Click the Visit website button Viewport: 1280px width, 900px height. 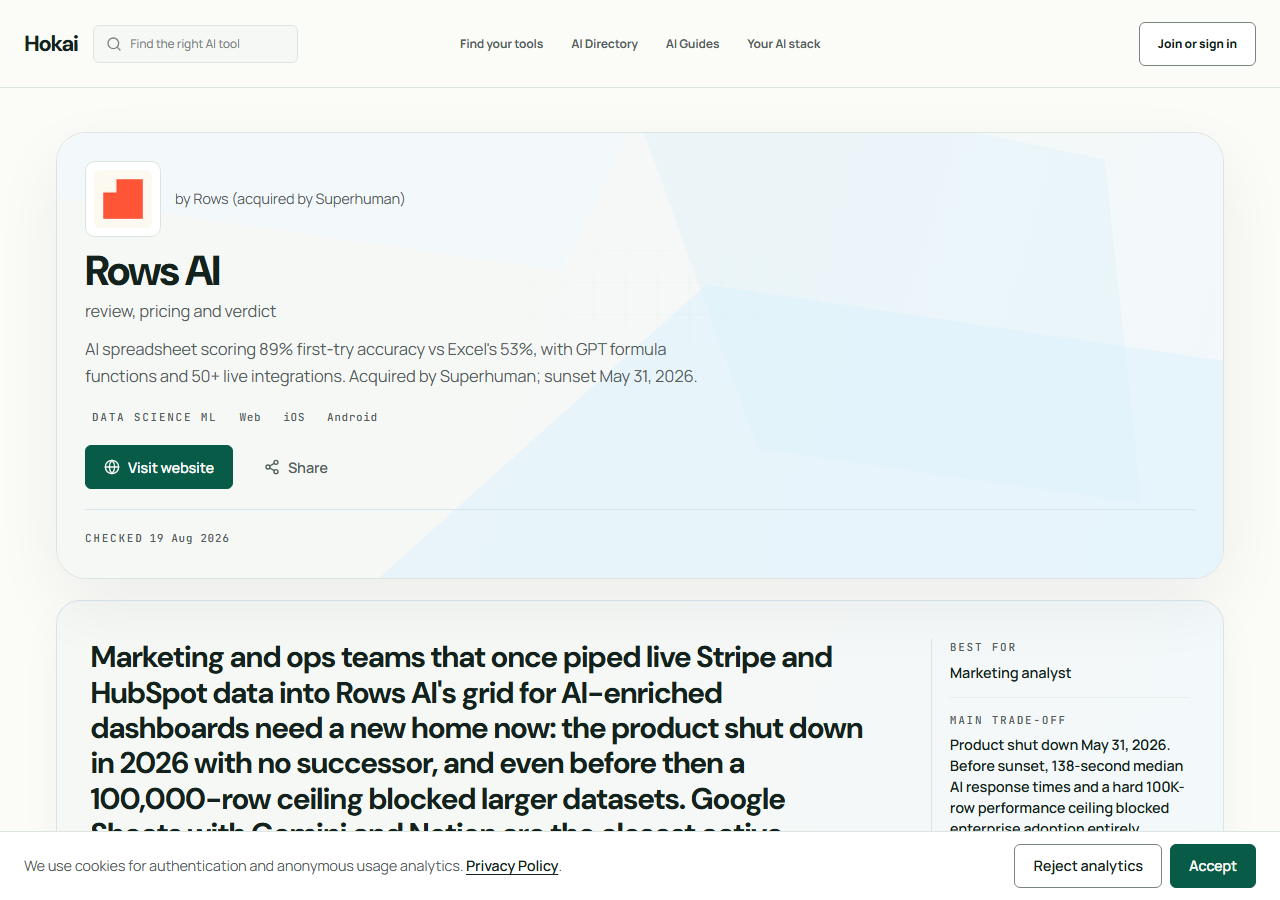click(159, 467)
